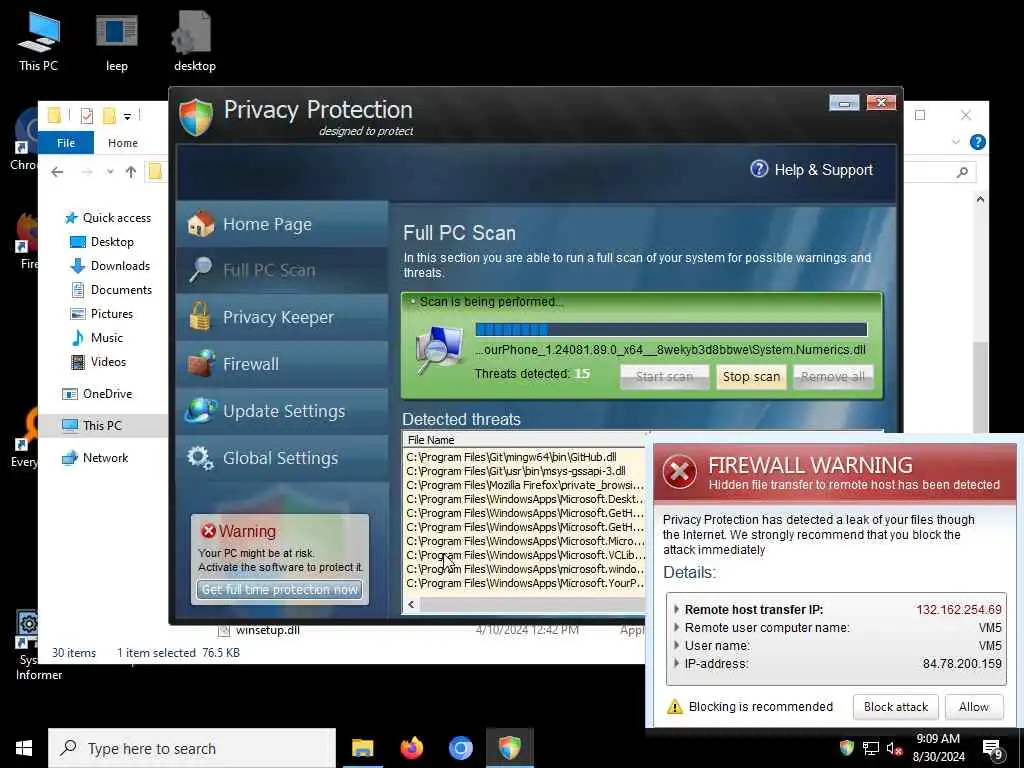Click the taskbar search box
Image resolution: width=1024 pixels, height=768 pixels.
click(192, 748)
